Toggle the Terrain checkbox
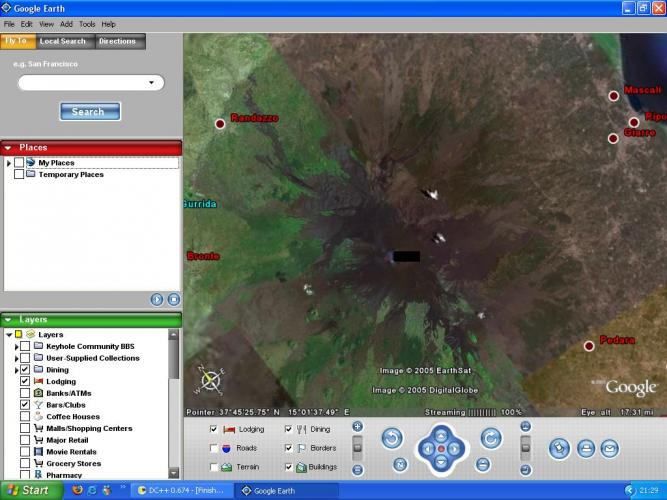The width and height of the screenshot is (667, 500). (215, 467)
